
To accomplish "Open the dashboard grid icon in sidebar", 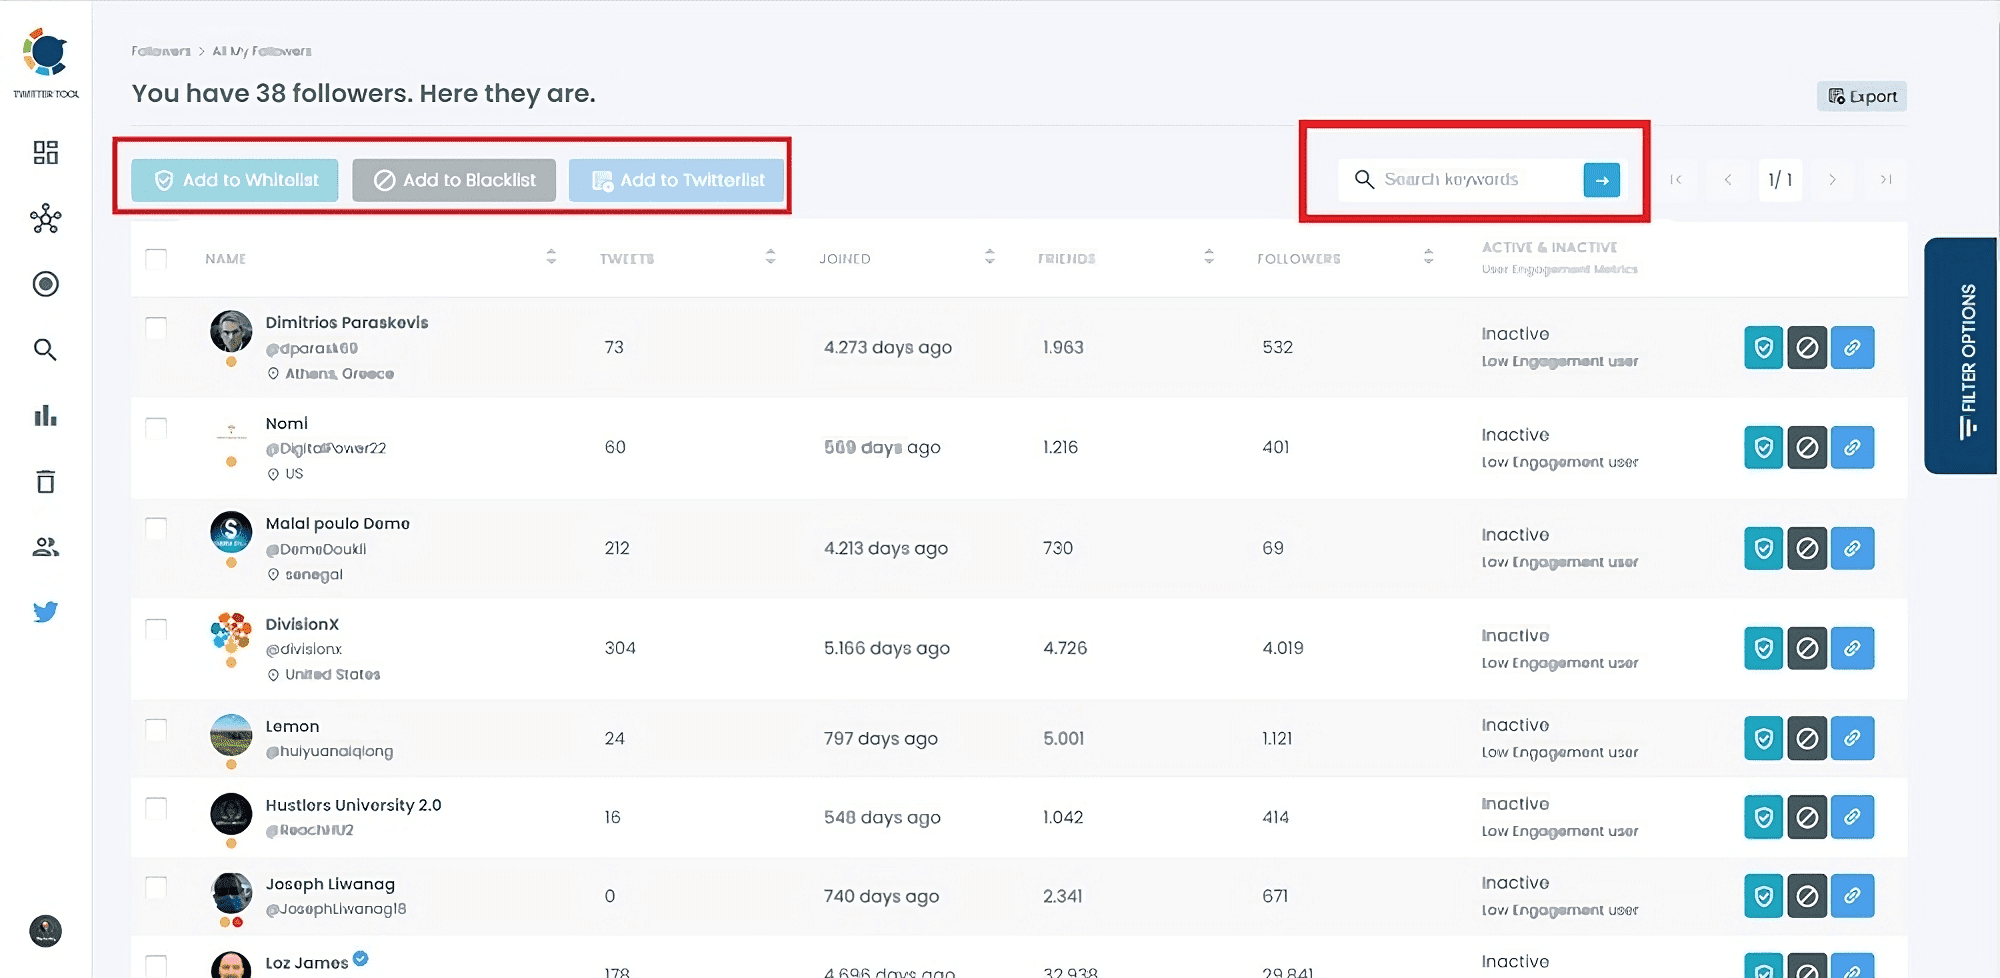I will 45,152.
